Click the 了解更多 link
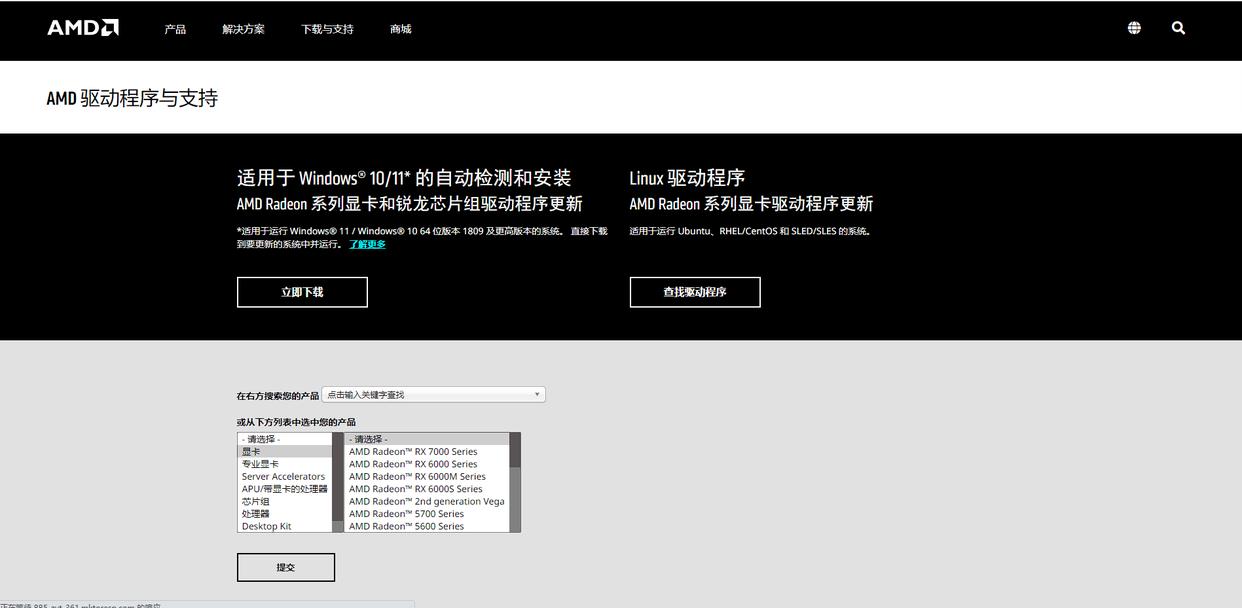Viewport: 1242px width, 608px height. pyautogui.click(x=366, y=243)
